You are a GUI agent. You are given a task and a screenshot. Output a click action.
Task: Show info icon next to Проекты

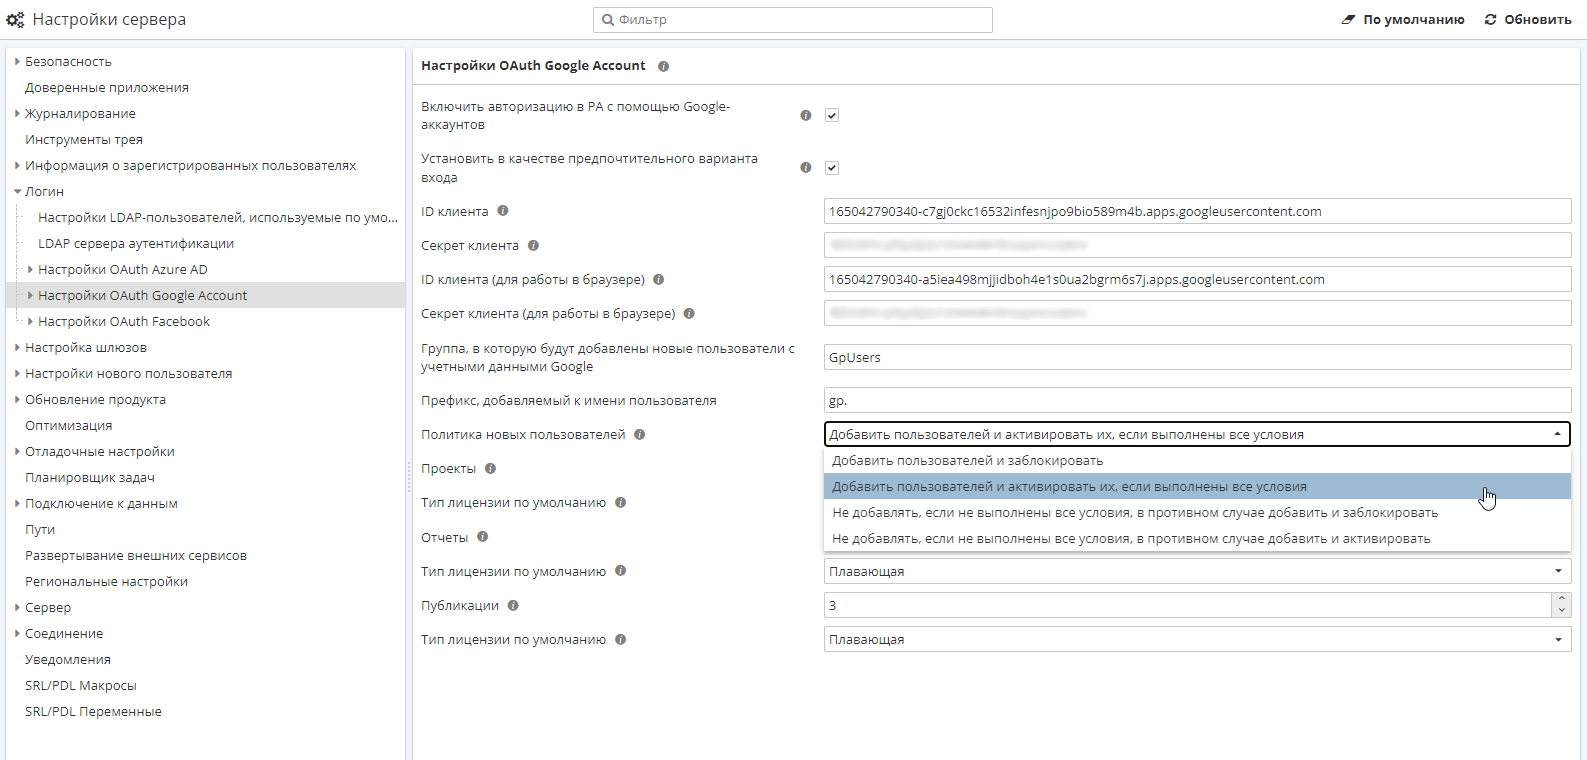pos(490,468)
